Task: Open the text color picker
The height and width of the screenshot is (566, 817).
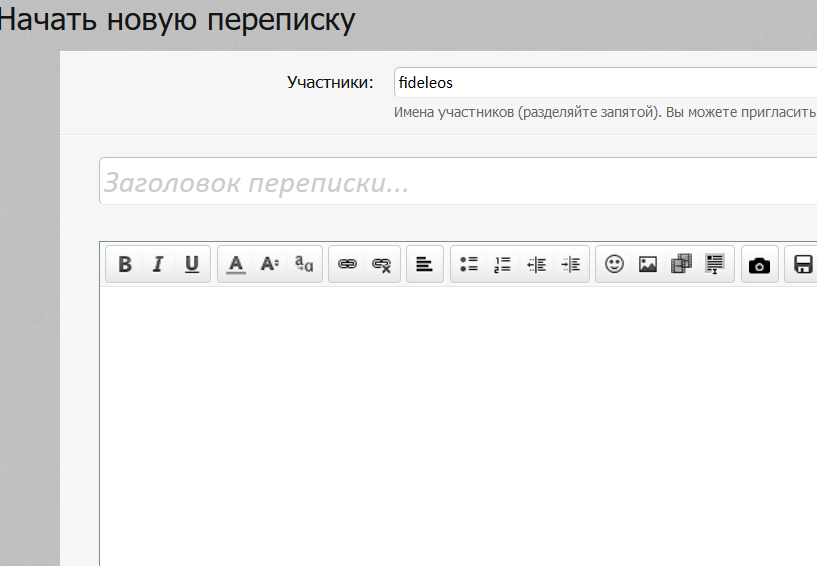Action: click(x=236, y=264)
